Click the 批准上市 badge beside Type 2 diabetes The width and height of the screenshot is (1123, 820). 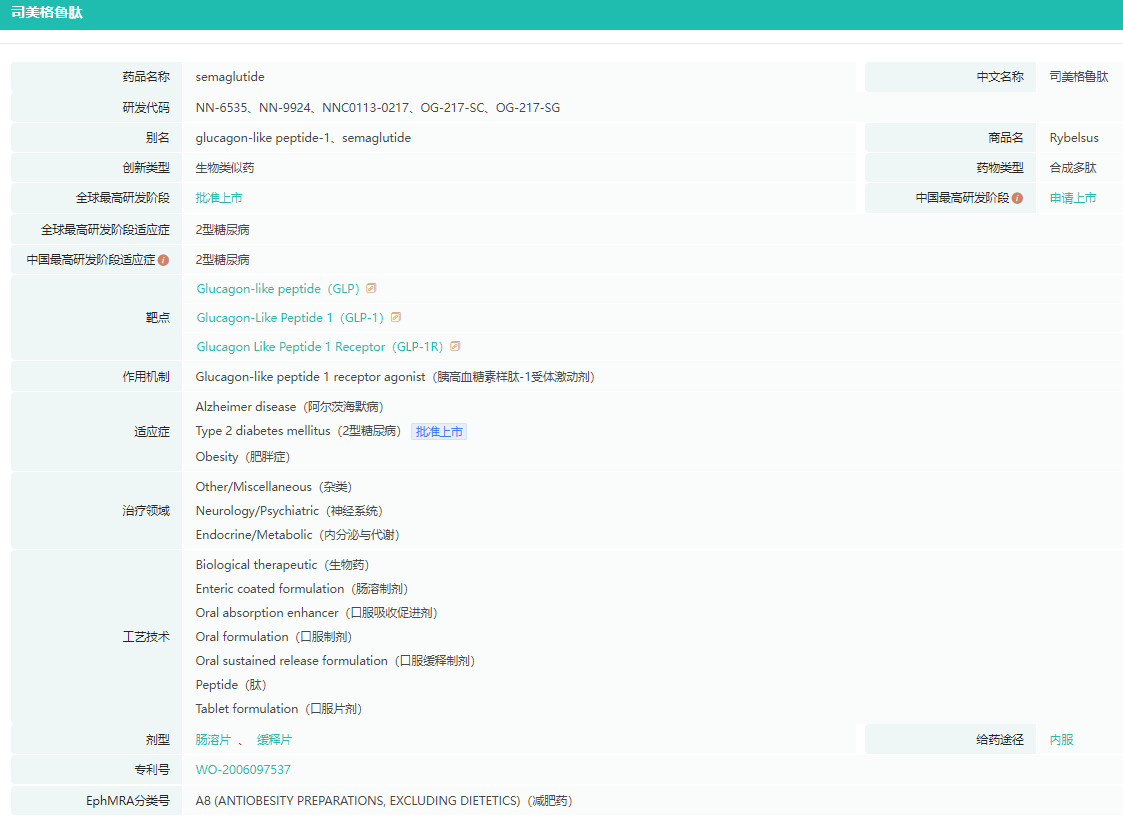(439, 431)
